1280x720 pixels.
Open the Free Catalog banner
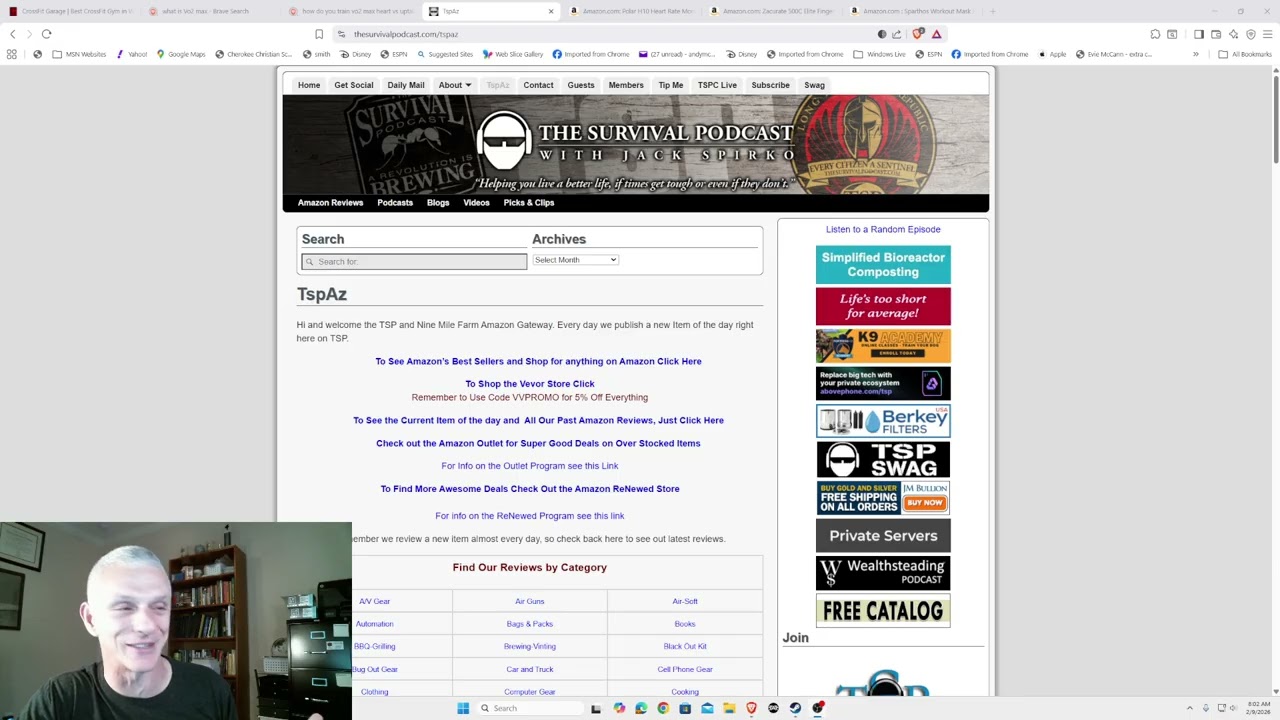883,611
